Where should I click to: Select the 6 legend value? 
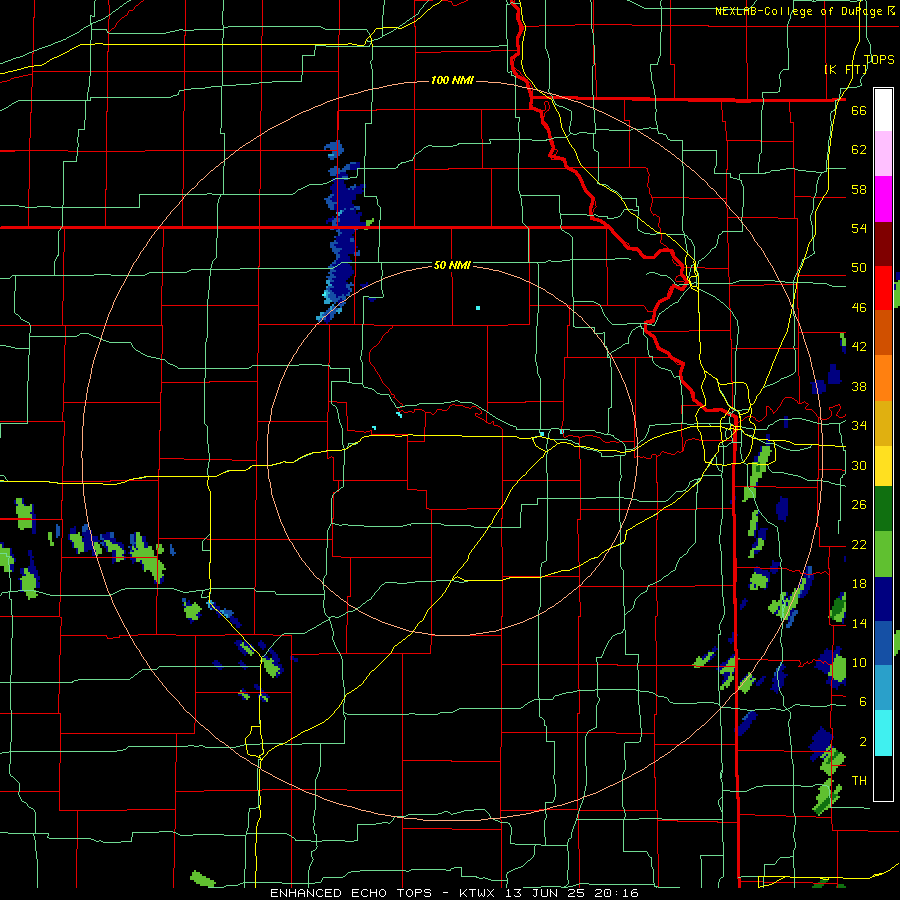pos(862,702)
